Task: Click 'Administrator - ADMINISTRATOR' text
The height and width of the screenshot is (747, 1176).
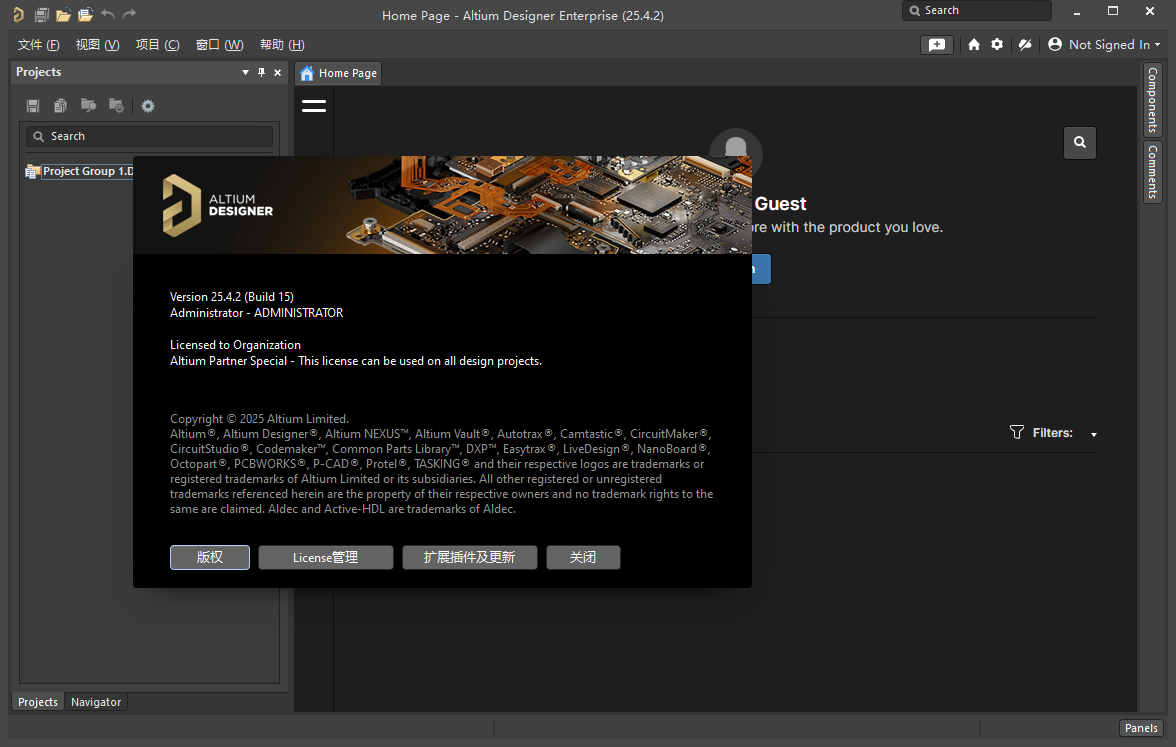Action: point(256,313)
